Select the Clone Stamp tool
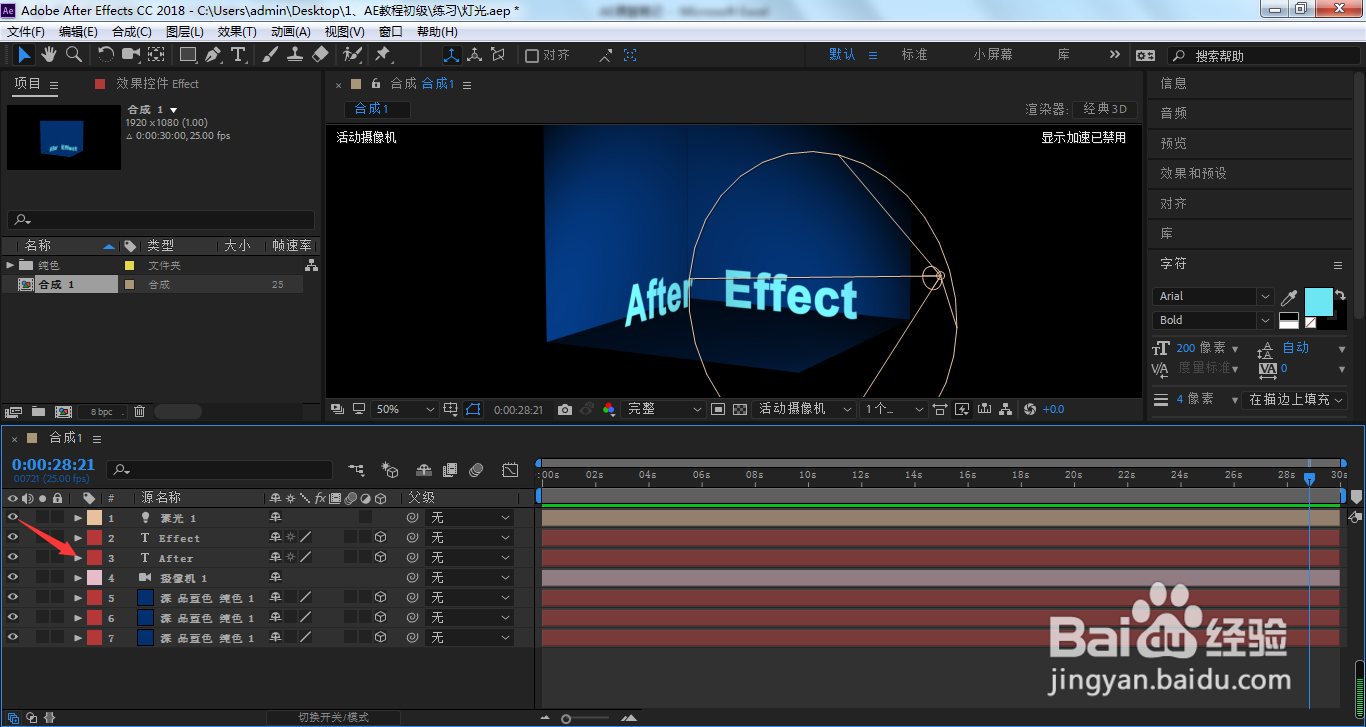 (x=295, y=55)
